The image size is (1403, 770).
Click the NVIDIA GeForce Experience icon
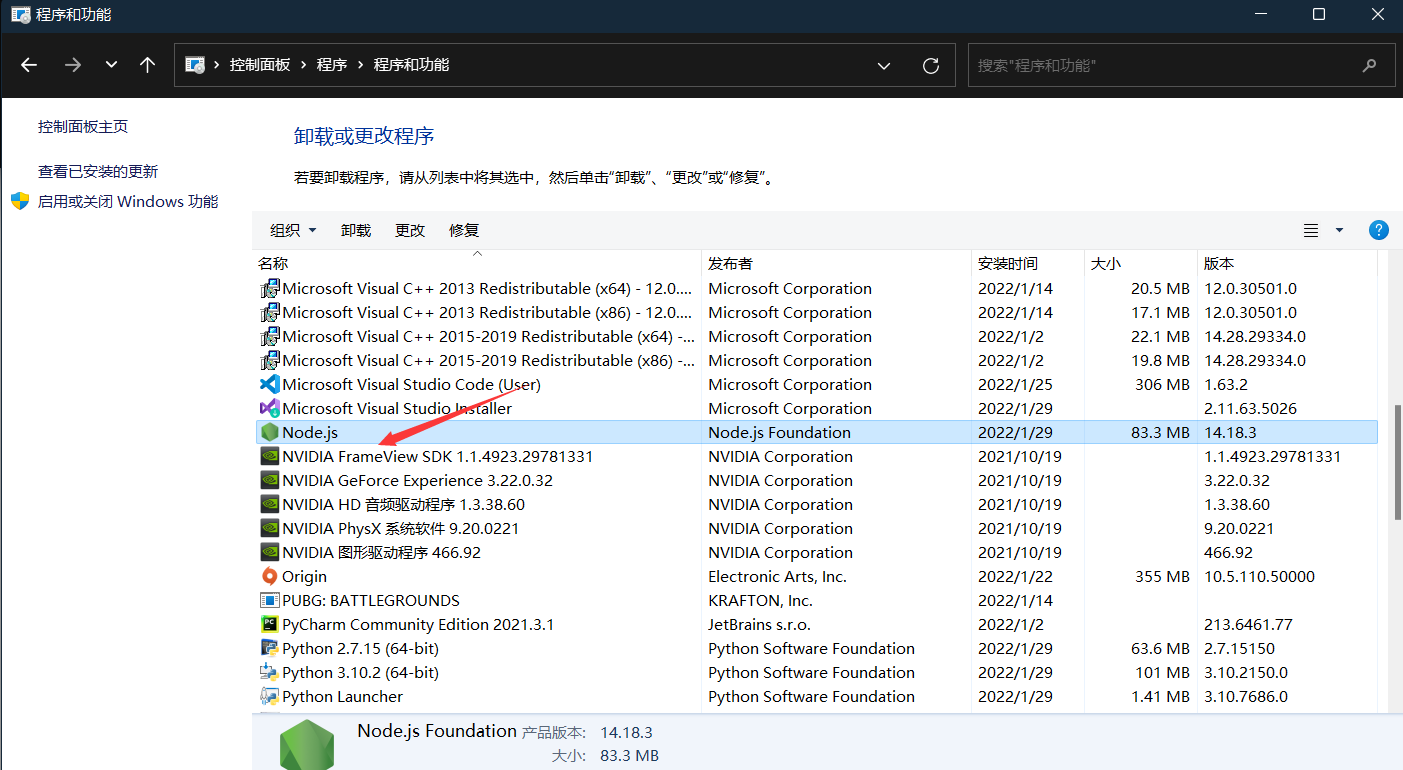click(270, 480)
